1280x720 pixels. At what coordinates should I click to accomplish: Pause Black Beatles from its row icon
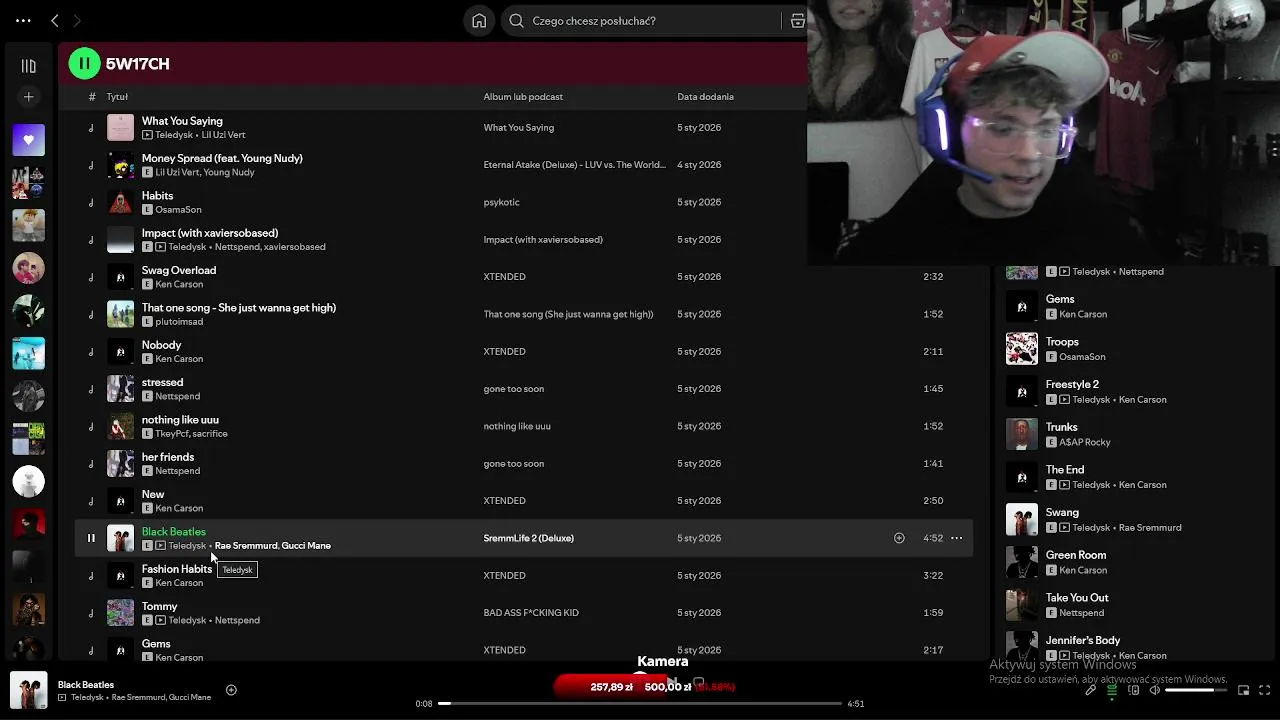(91, 538)
